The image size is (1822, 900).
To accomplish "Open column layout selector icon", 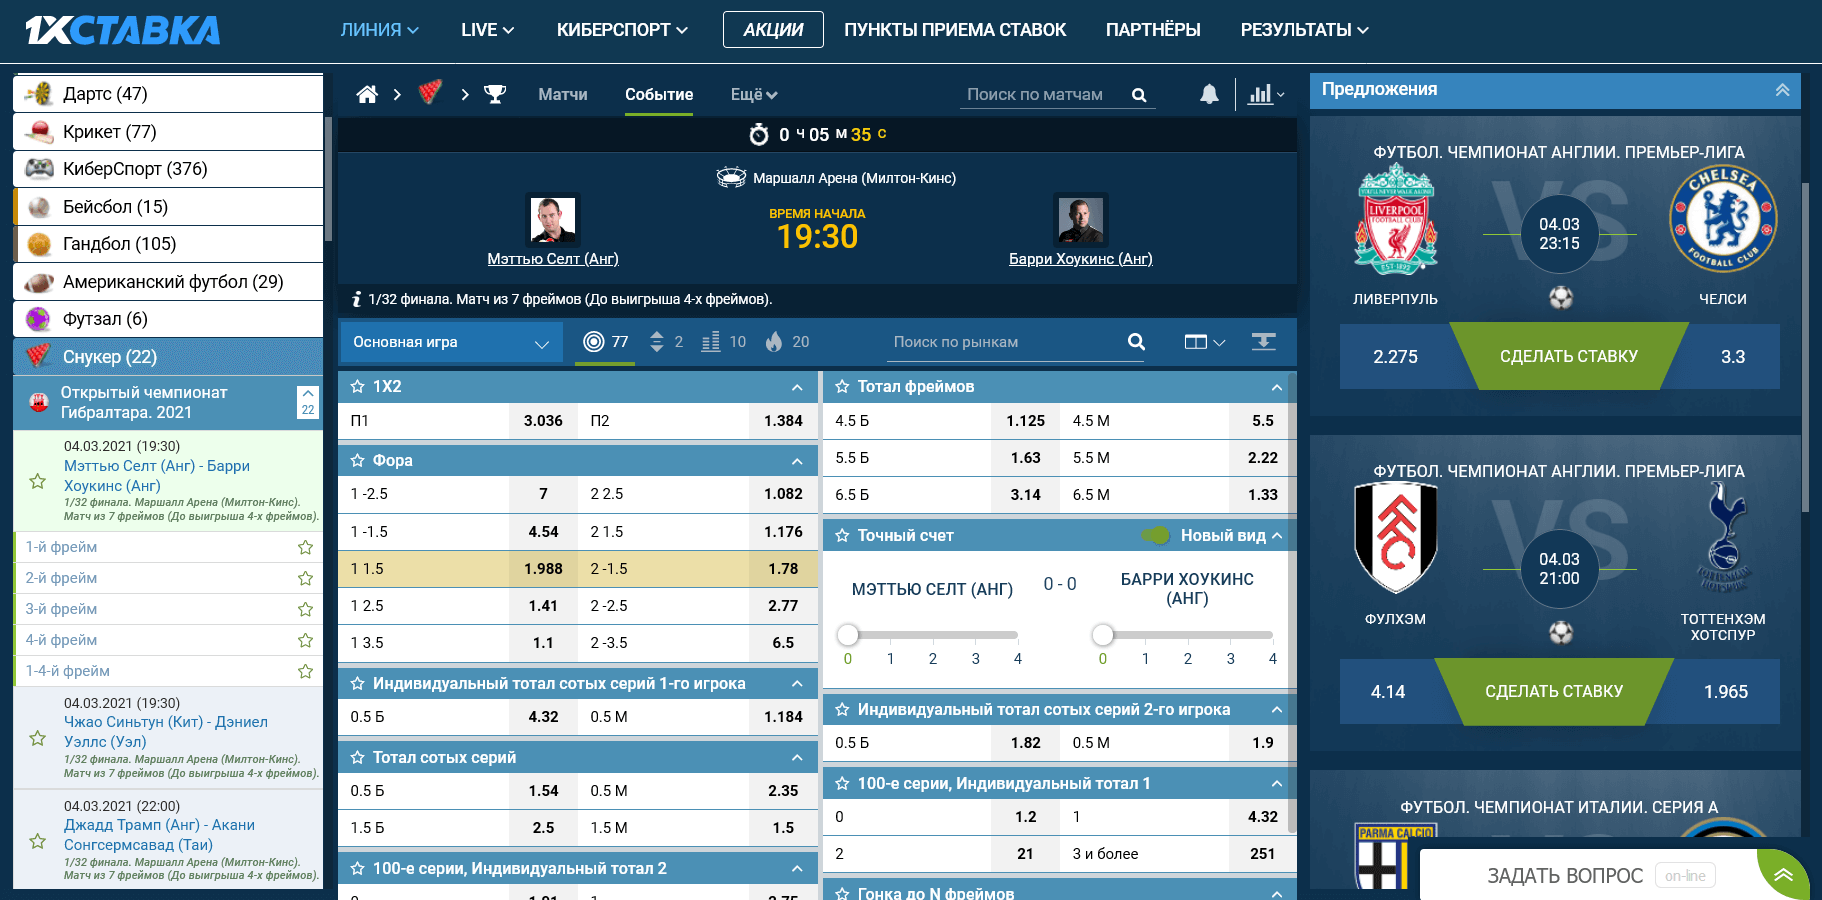I will pos(1204,342).
